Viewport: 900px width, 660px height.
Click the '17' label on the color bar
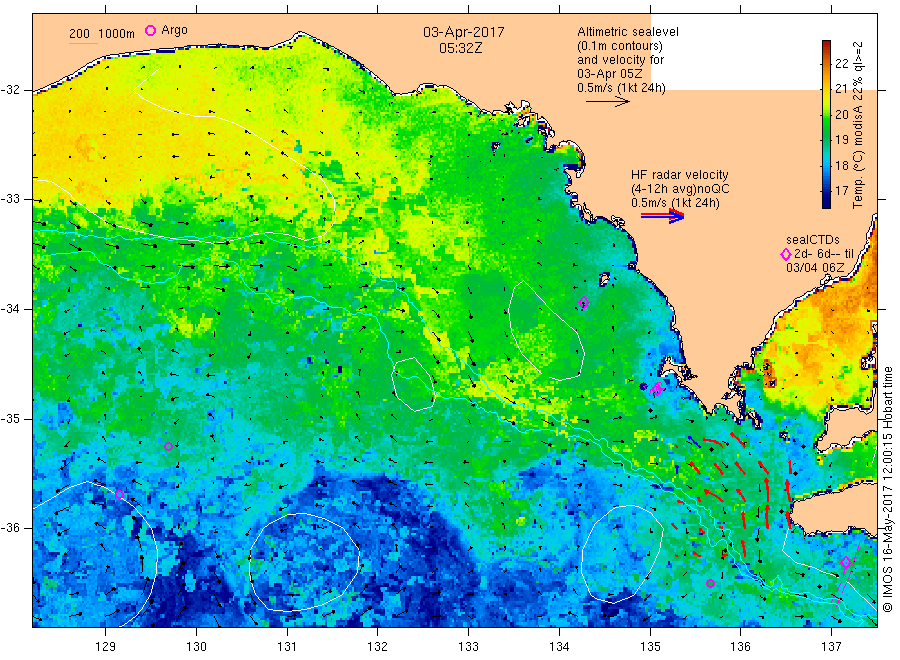(x=841, y=191)
